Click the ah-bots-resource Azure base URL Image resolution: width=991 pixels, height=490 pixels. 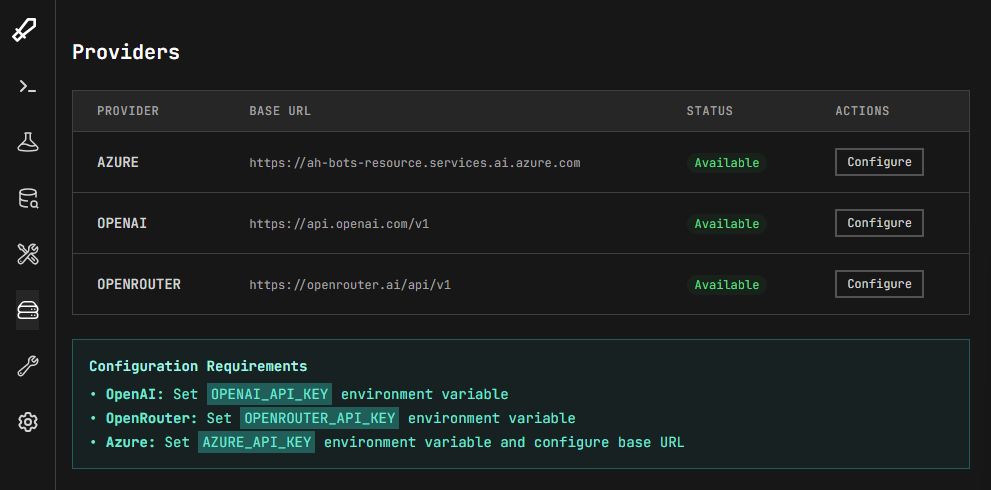pyautogui.click(x=415, y=162)
